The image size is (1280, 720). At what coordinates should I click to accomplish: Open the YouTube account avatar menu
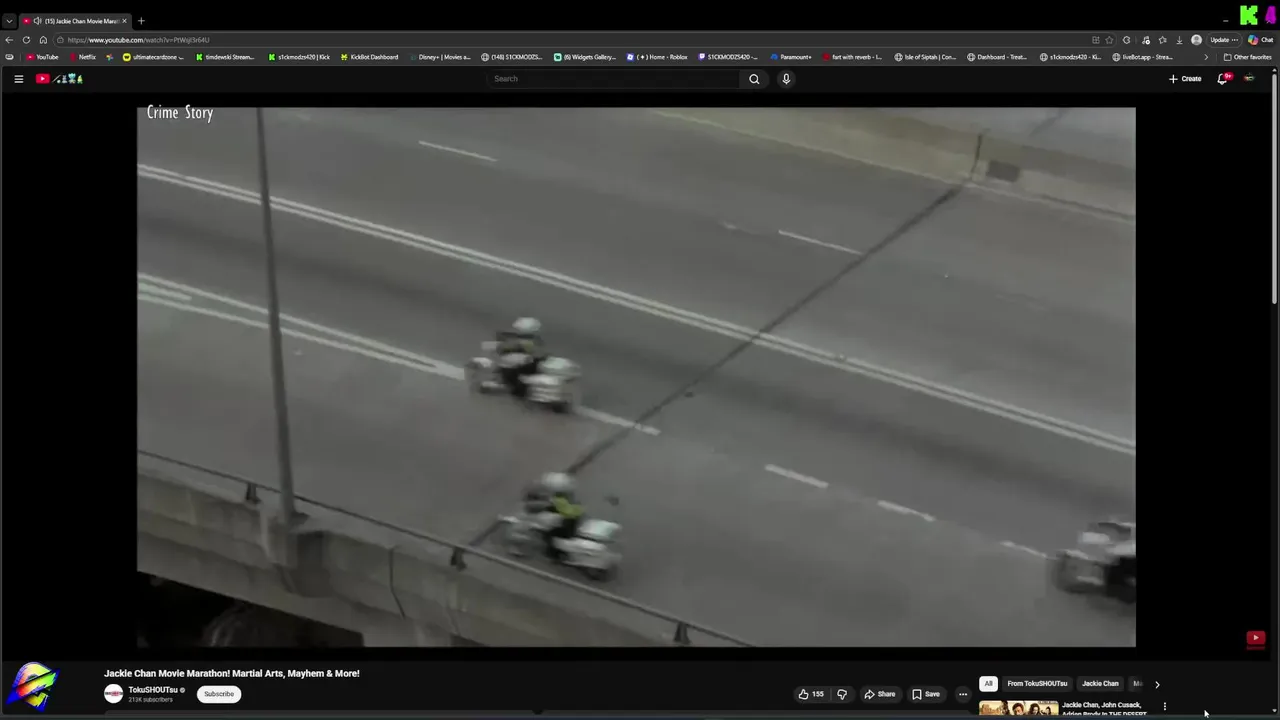(x=1249, y=79)
